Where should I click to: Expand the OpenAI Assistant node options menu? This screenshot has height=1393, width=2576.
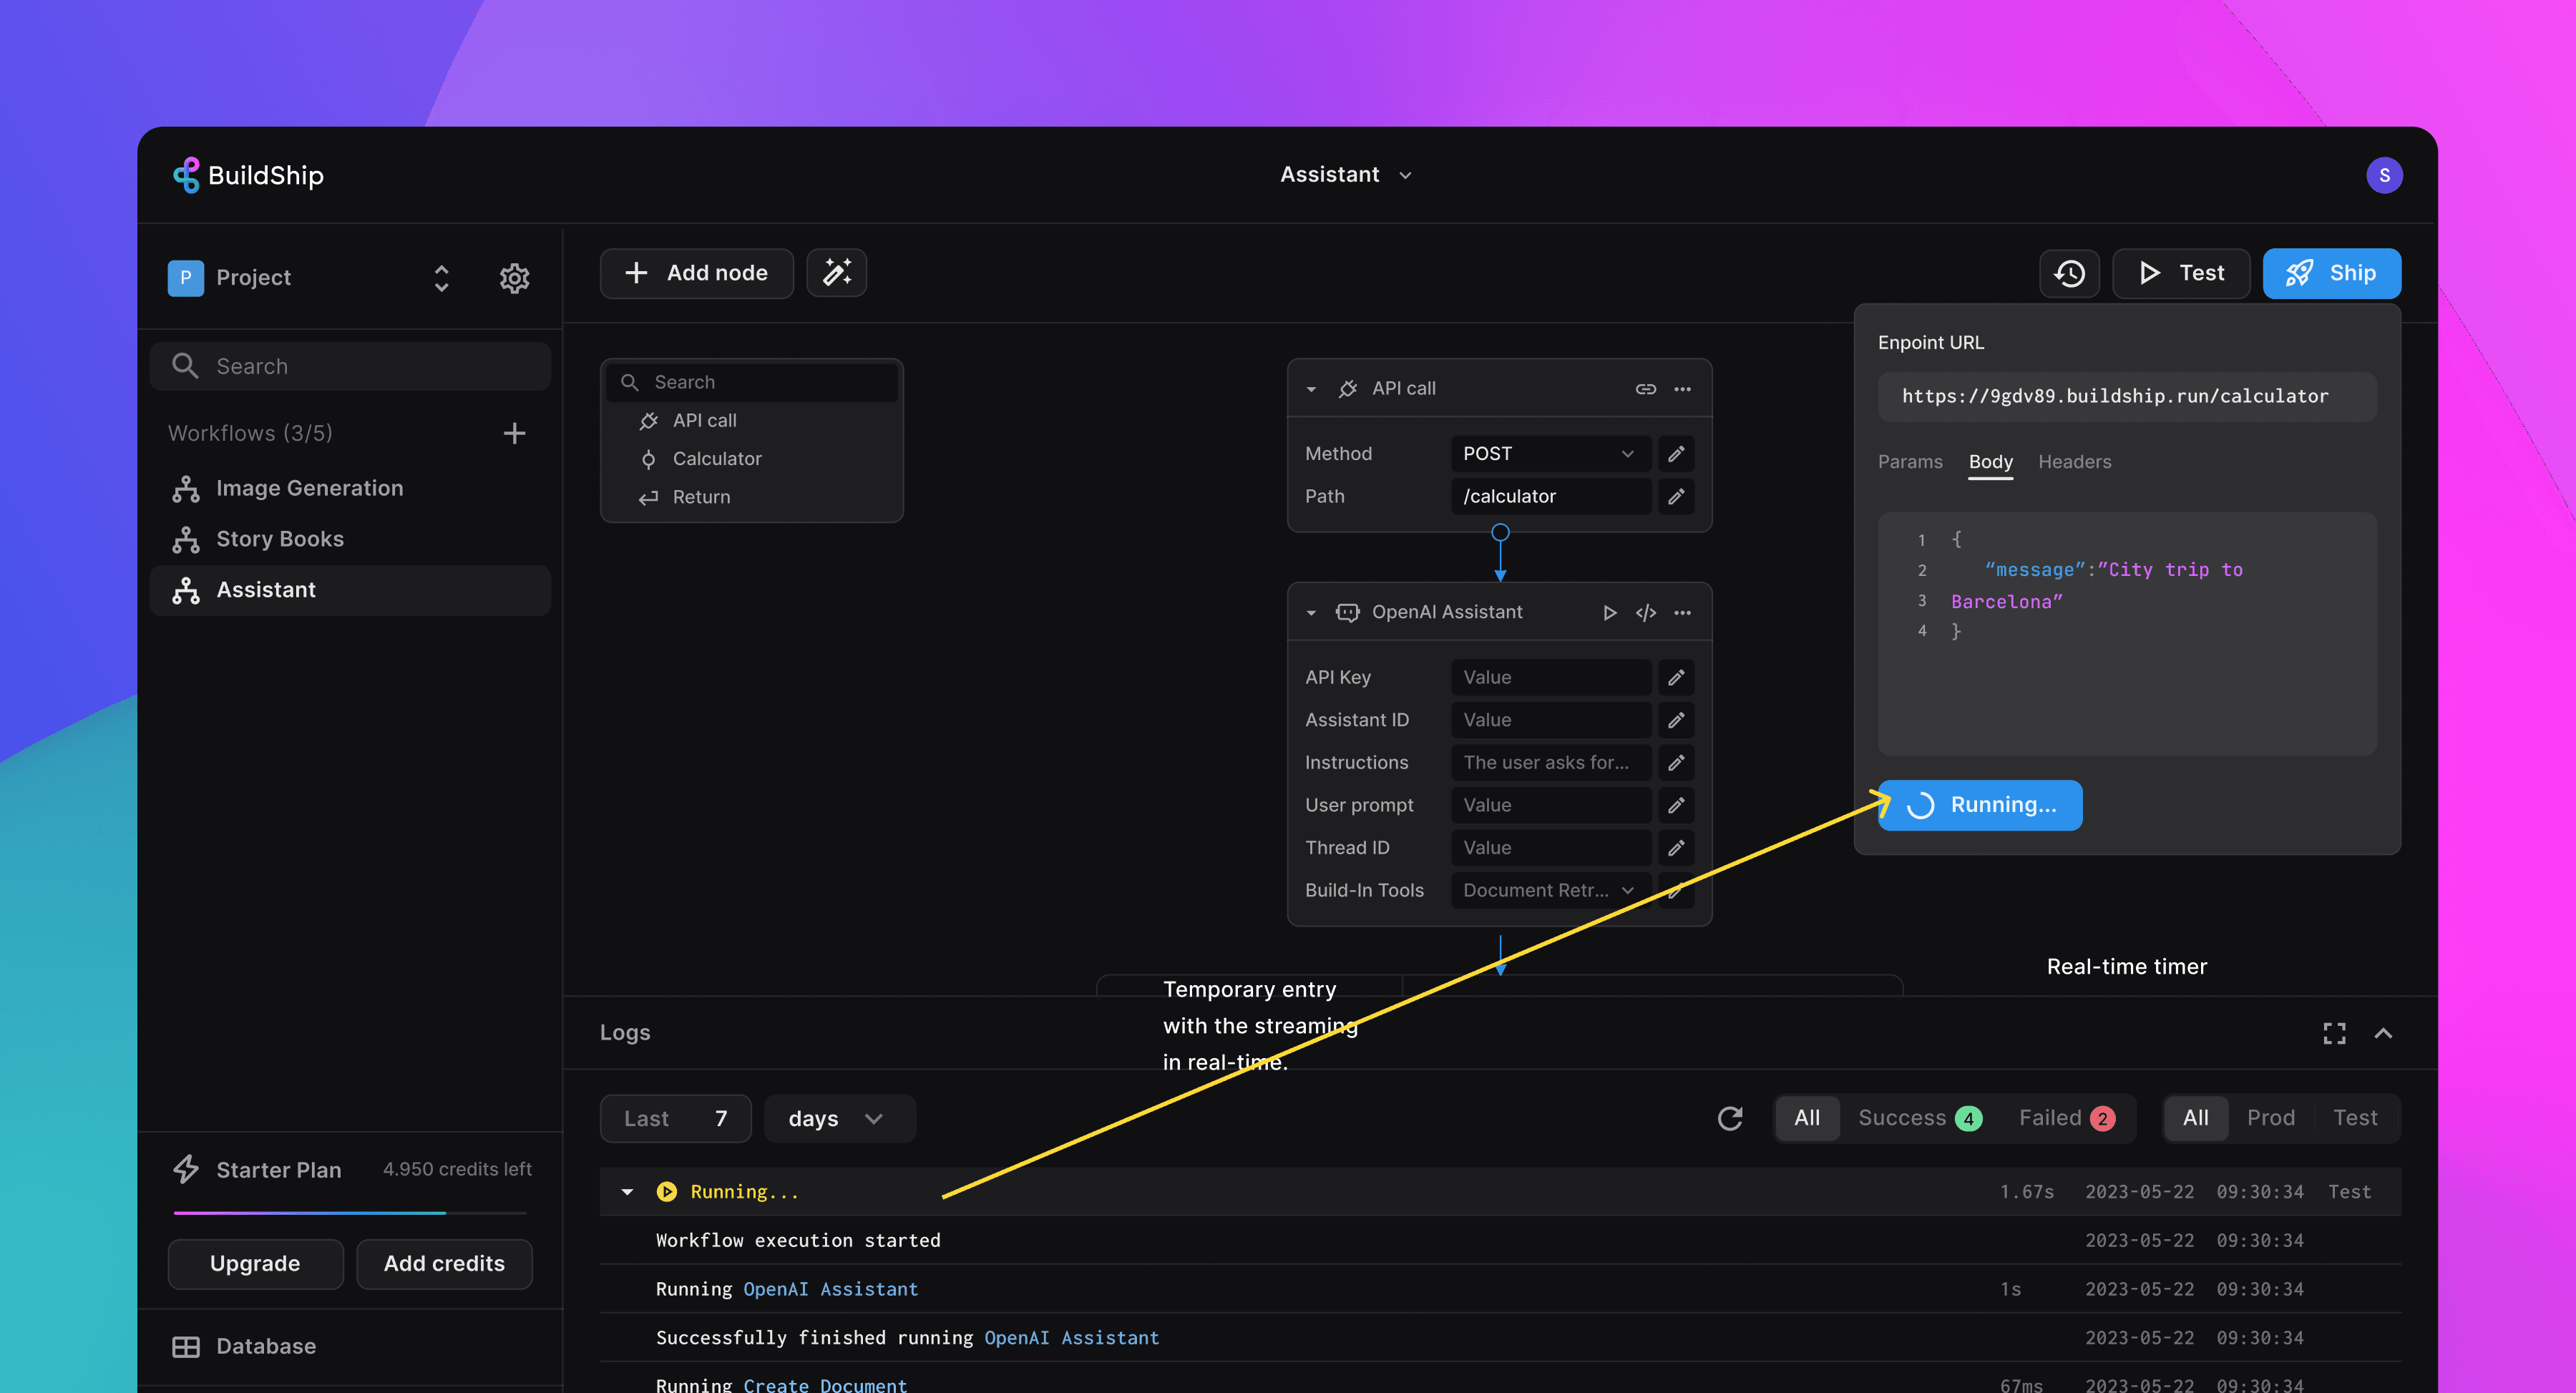1682,611
